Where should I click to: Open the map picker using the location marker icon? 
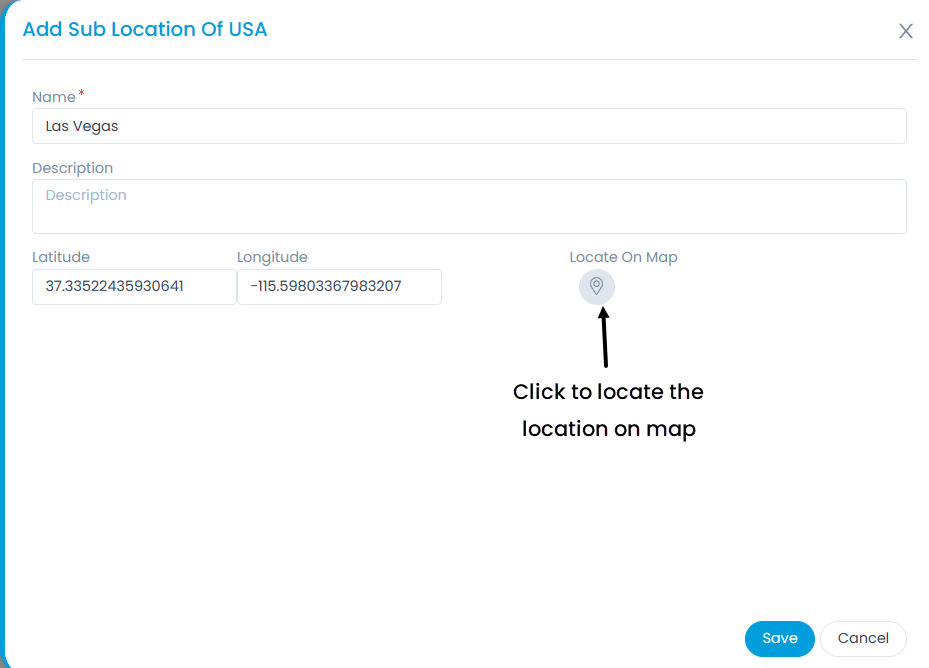(x=597, y=287)
